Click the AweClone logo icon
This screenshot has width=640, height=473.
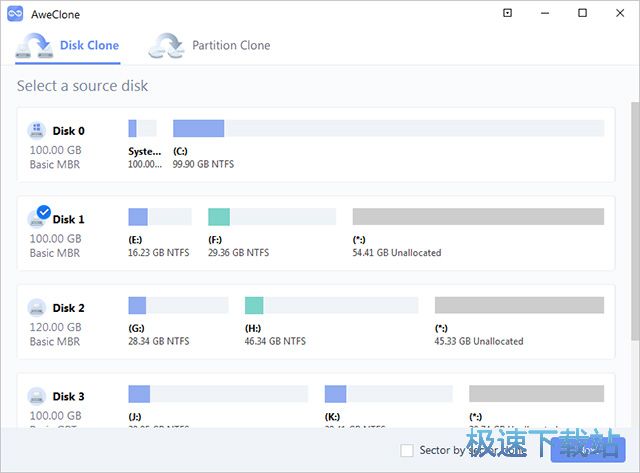click(x=15, y=14)
